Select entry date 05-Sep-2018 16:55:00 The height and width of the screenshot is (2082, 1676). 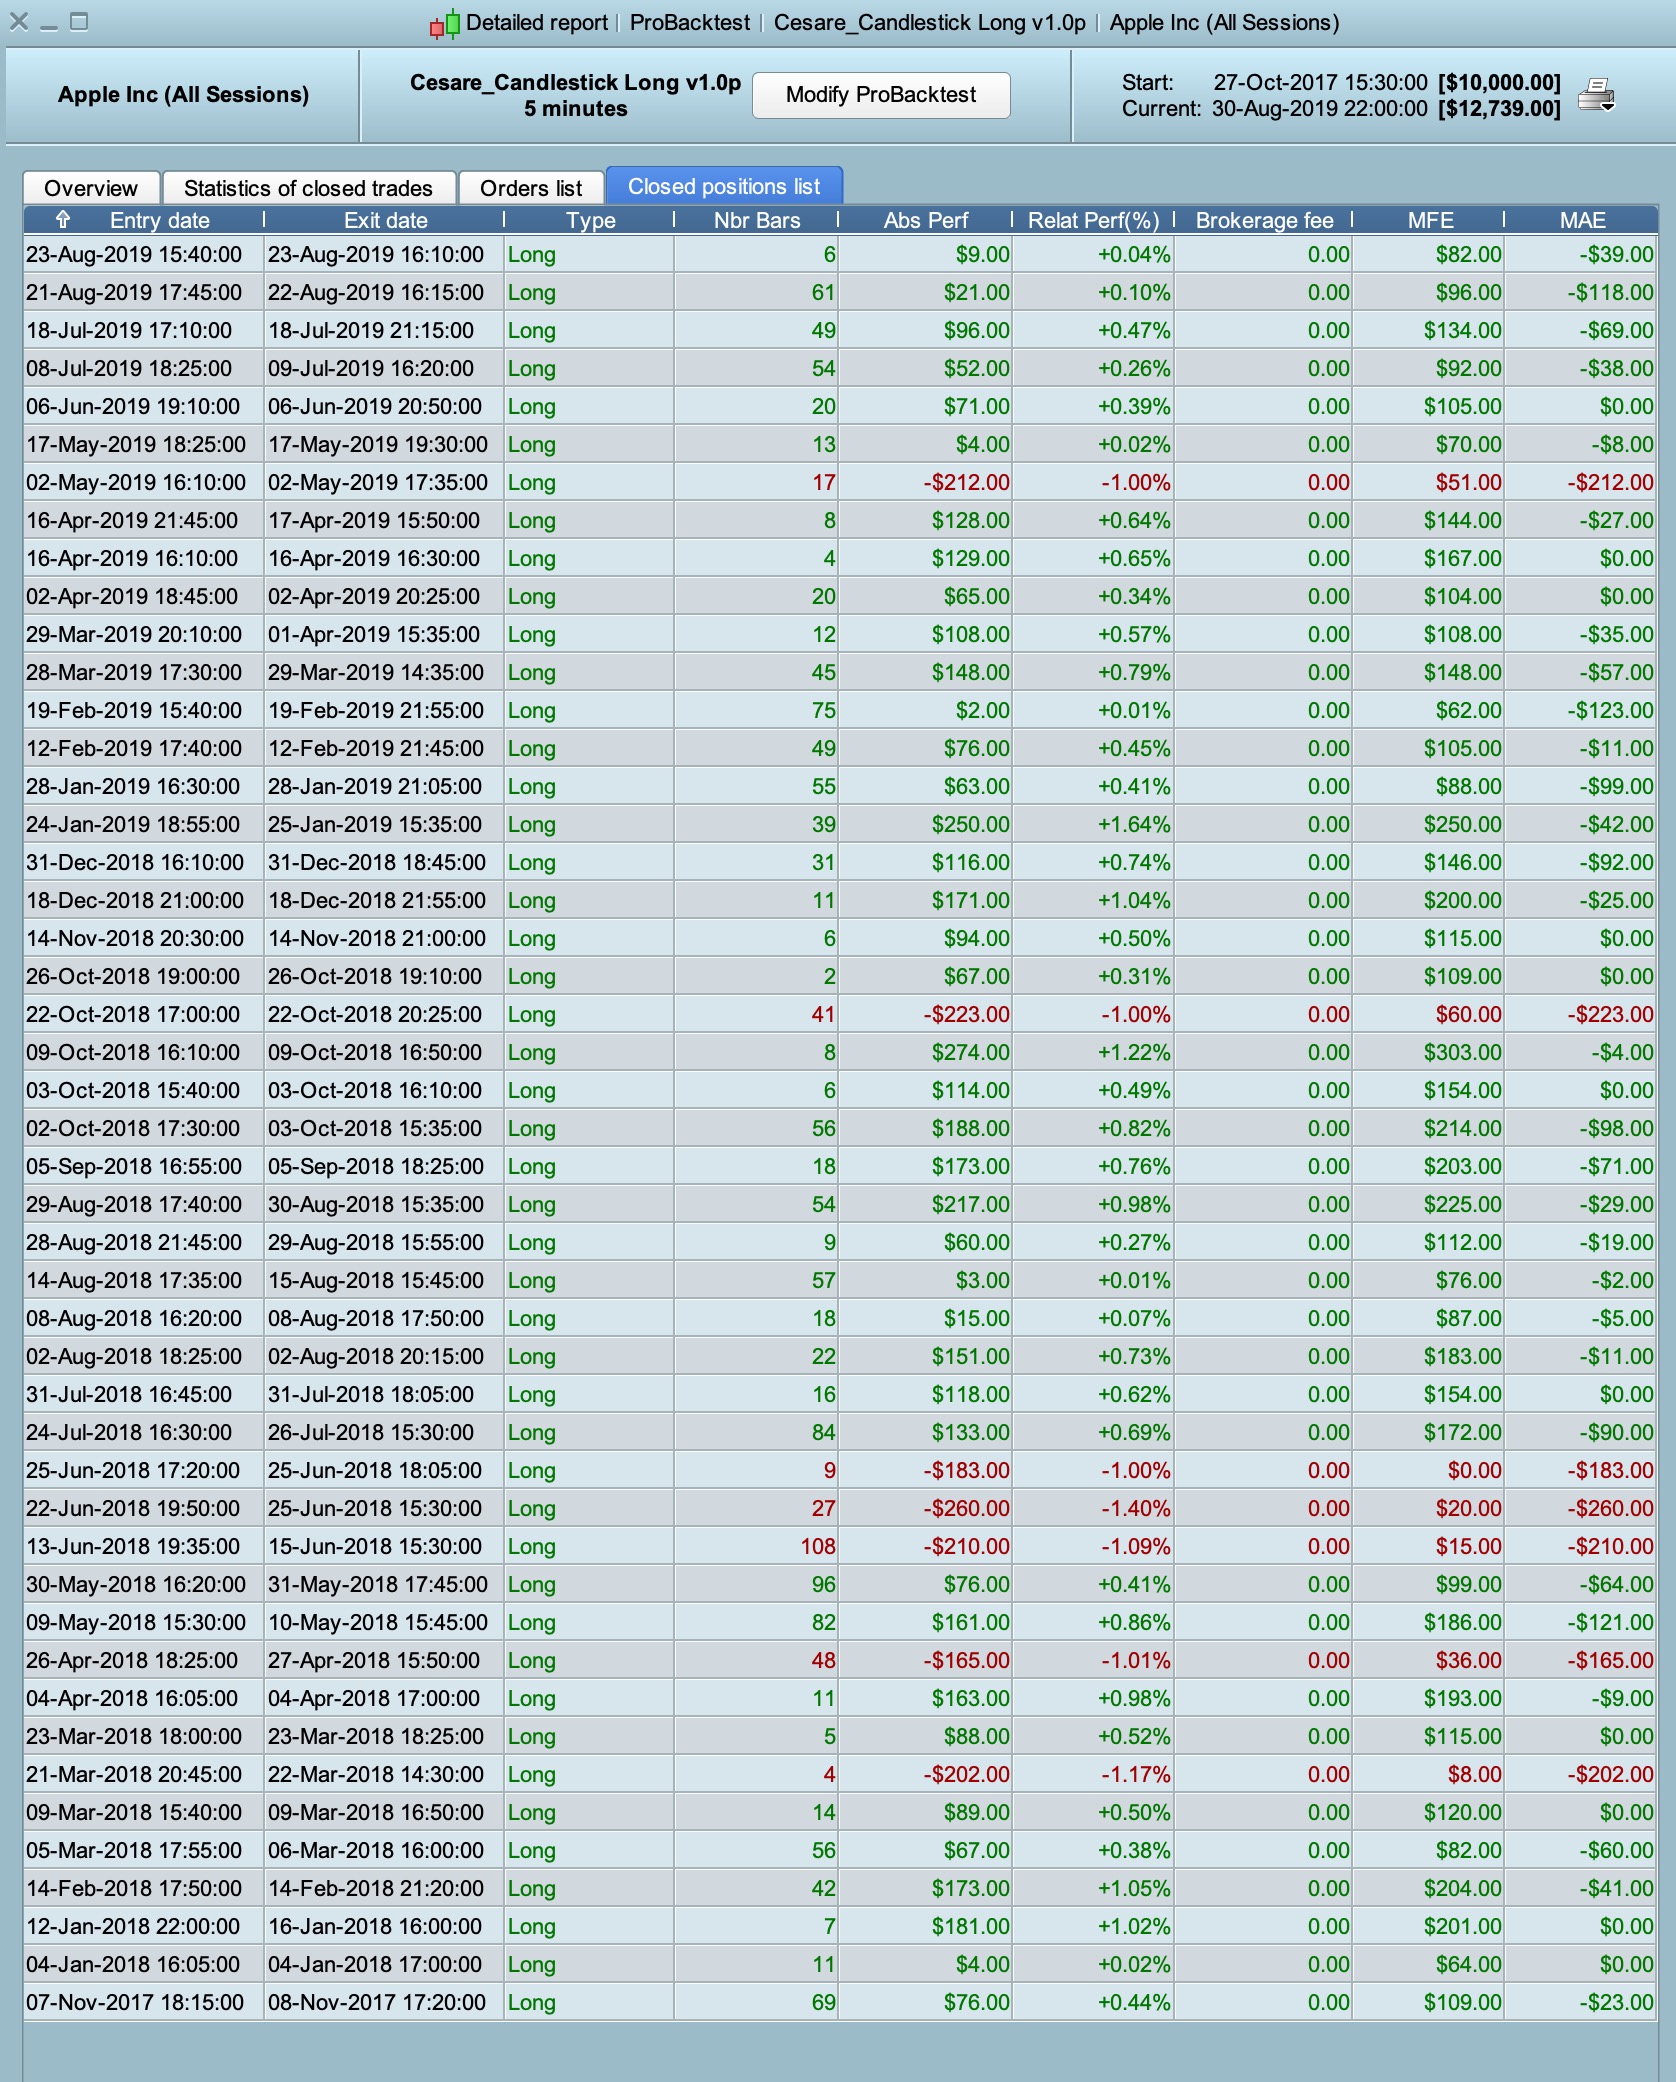pos(134,1167)
